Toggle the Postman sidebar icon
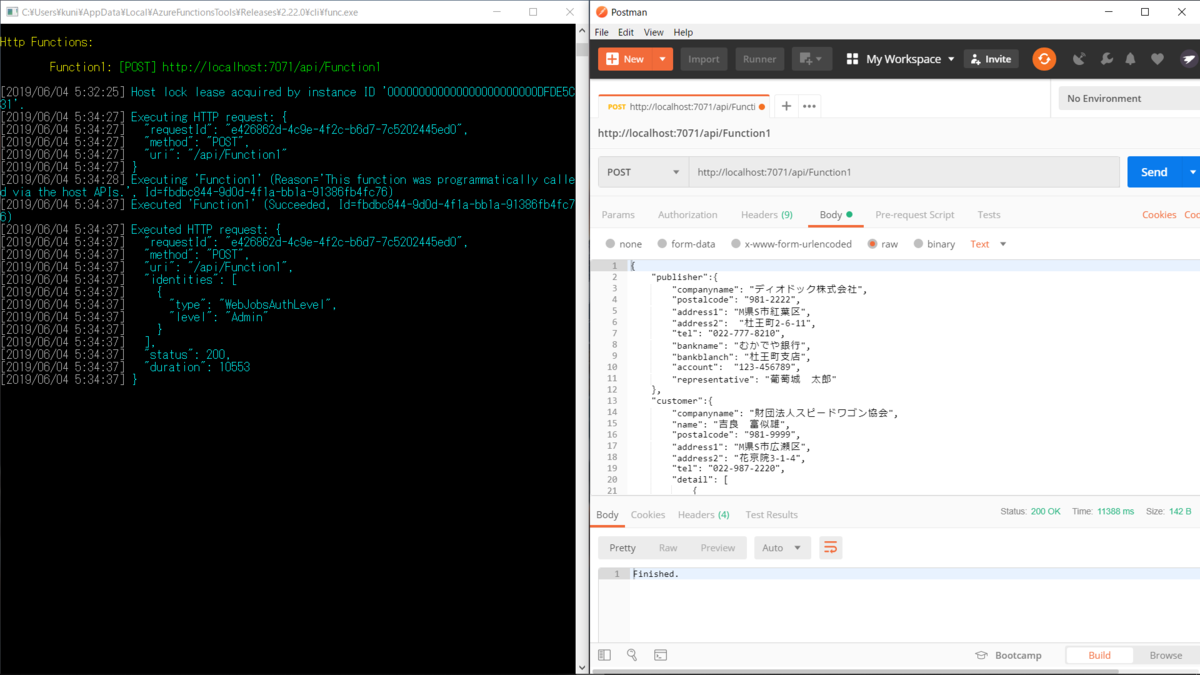Screen dimensions: 1200x675 coord(604,655)
